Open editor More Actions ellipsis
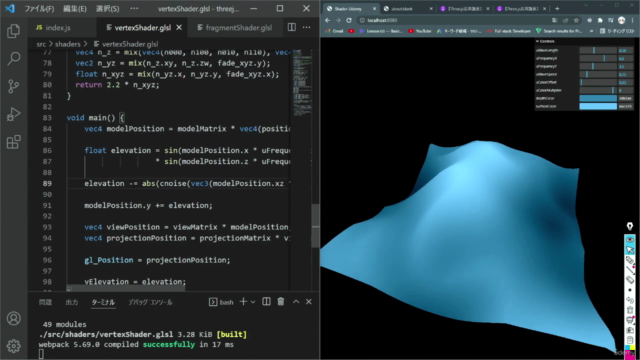This screenshot has height=360, width=640. (x=307, y=27)
